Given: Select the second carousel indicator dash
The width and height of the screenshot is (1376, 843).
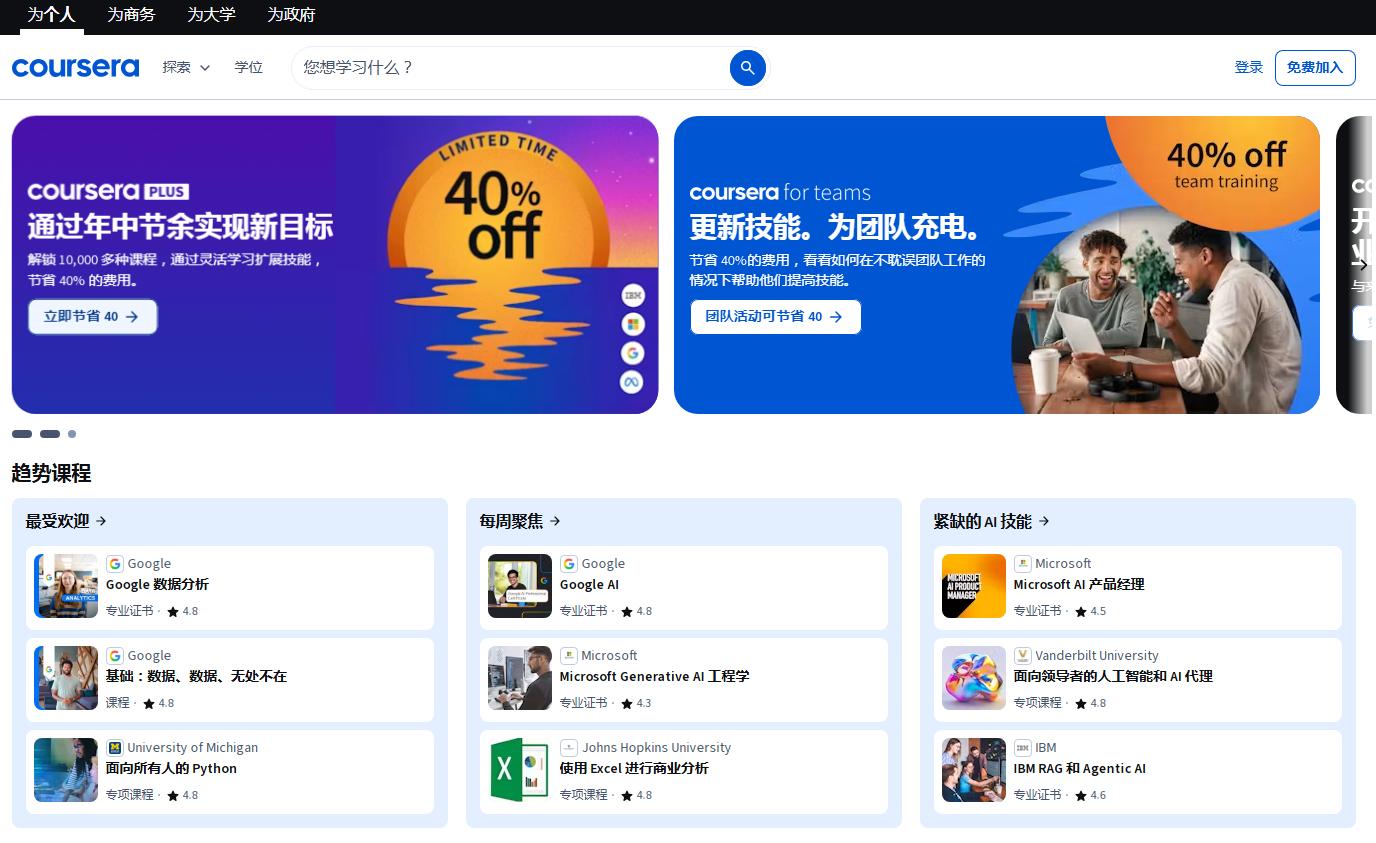Looking at the screenshot, I should tap(50, 434).
